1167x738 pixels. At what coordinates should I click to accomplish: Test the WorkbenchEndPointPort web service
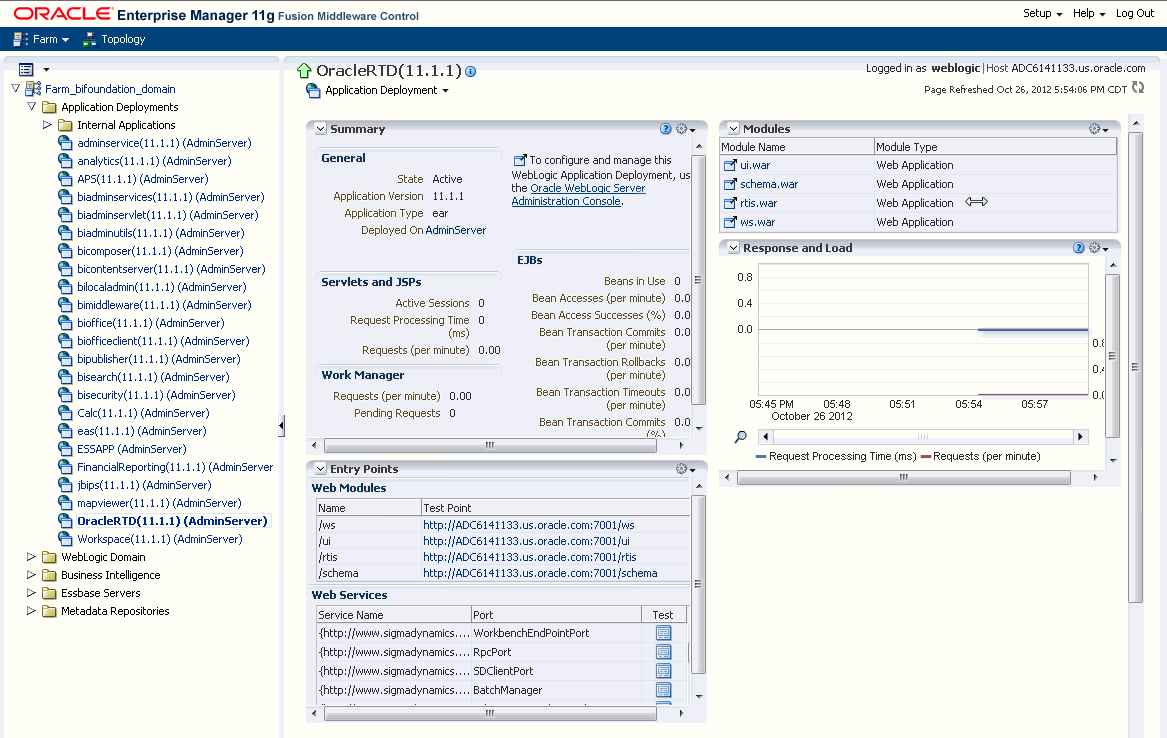(x=663, y=633)
